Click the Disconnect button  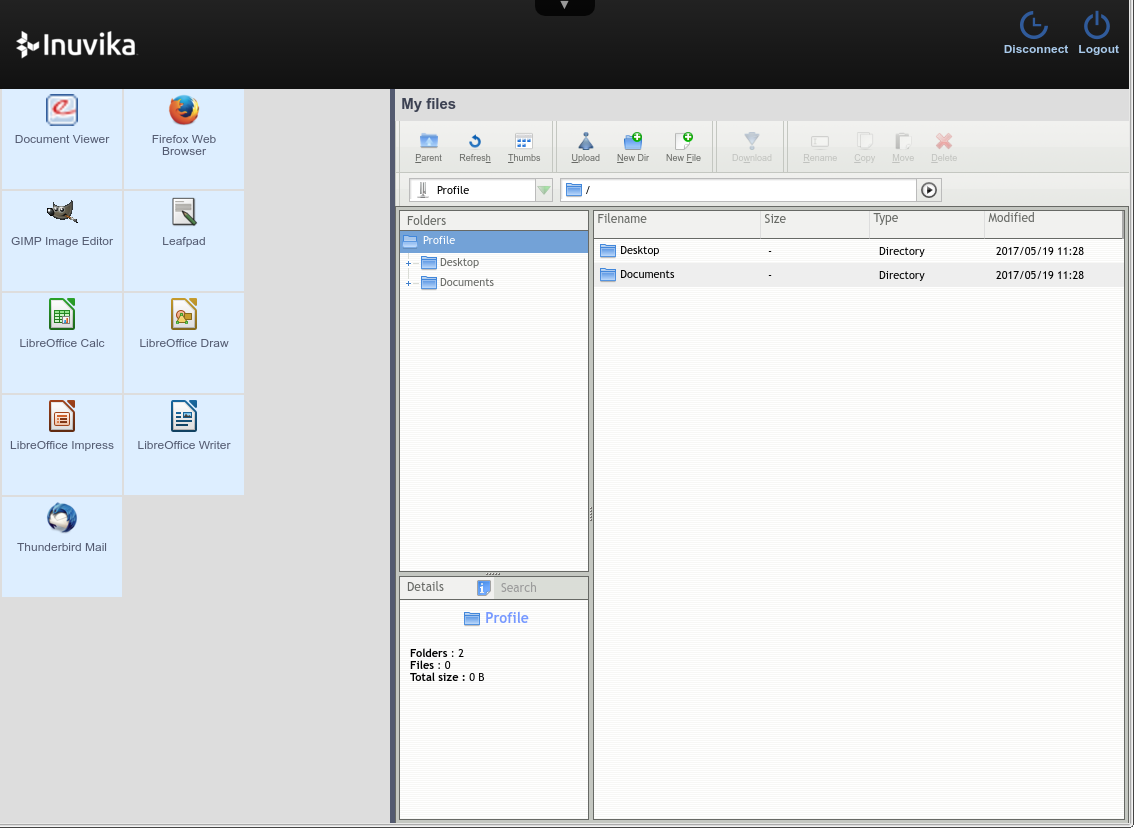click(1035, 33)
